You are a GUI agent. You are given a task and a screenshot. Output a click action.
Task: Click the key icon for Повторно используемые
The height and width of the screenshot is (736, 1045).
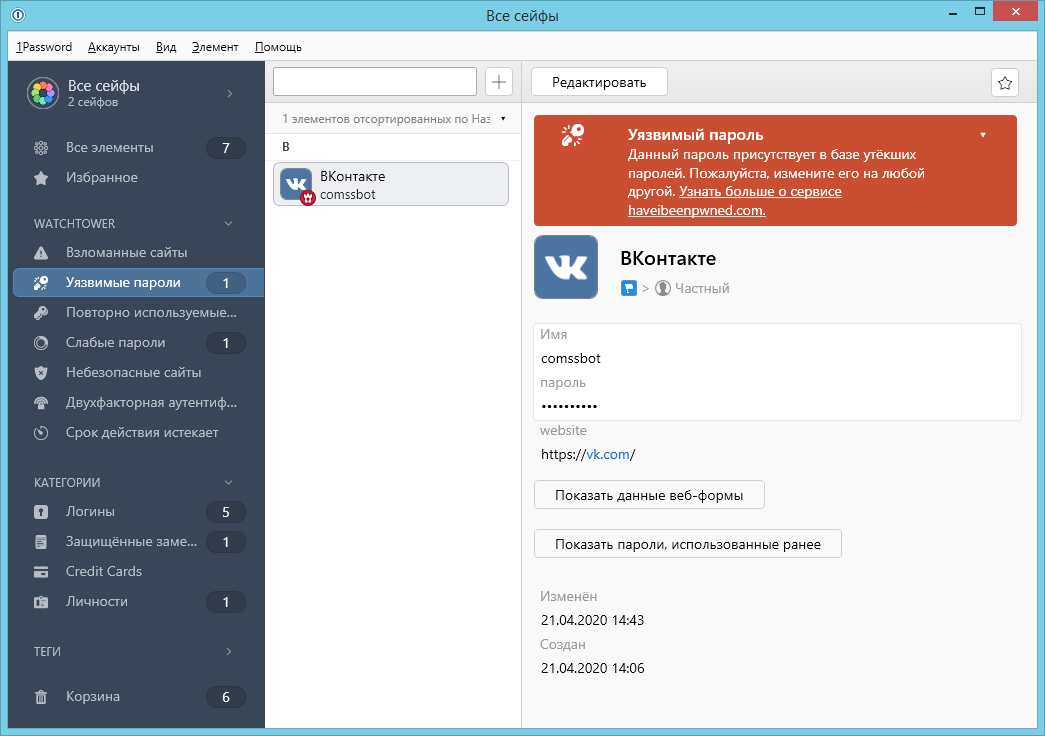(x=41, y=313)
